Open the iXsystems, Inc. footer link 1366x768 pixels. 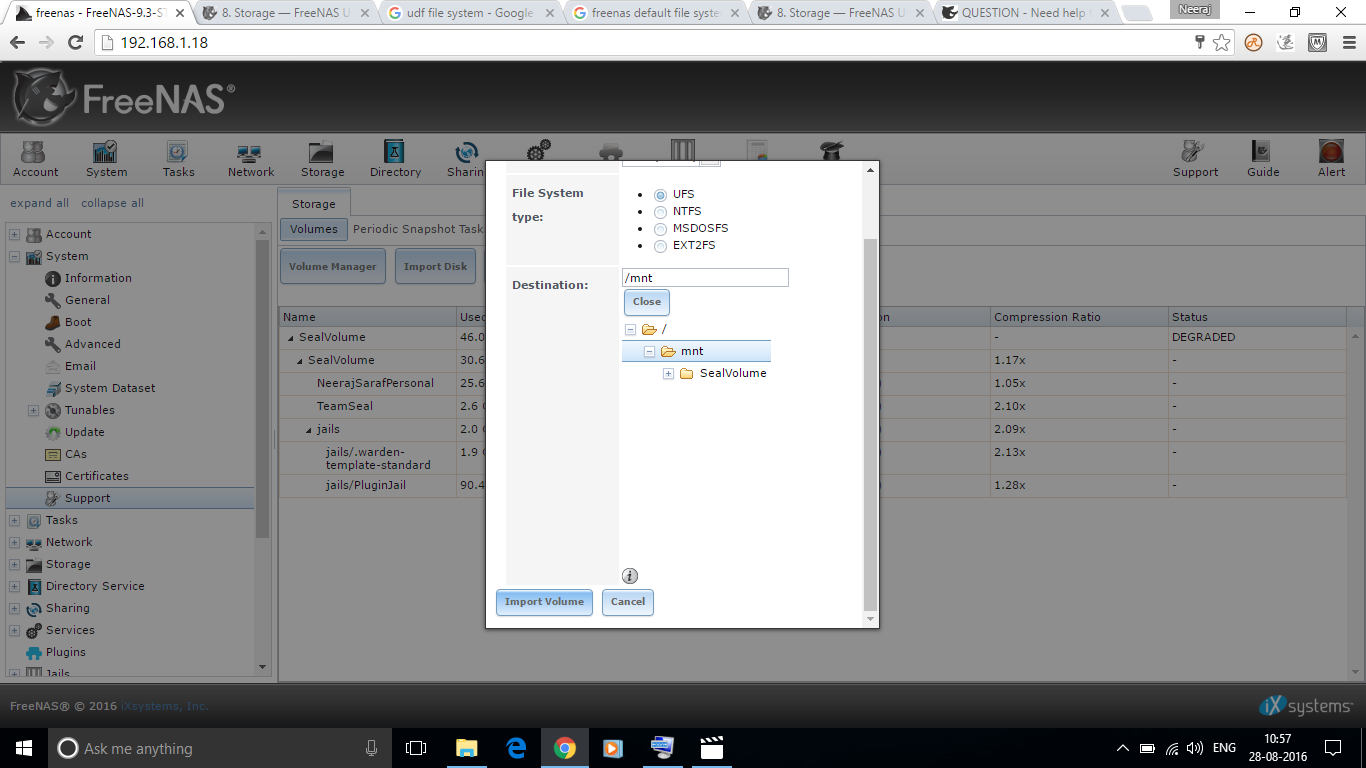coord(165,706)
